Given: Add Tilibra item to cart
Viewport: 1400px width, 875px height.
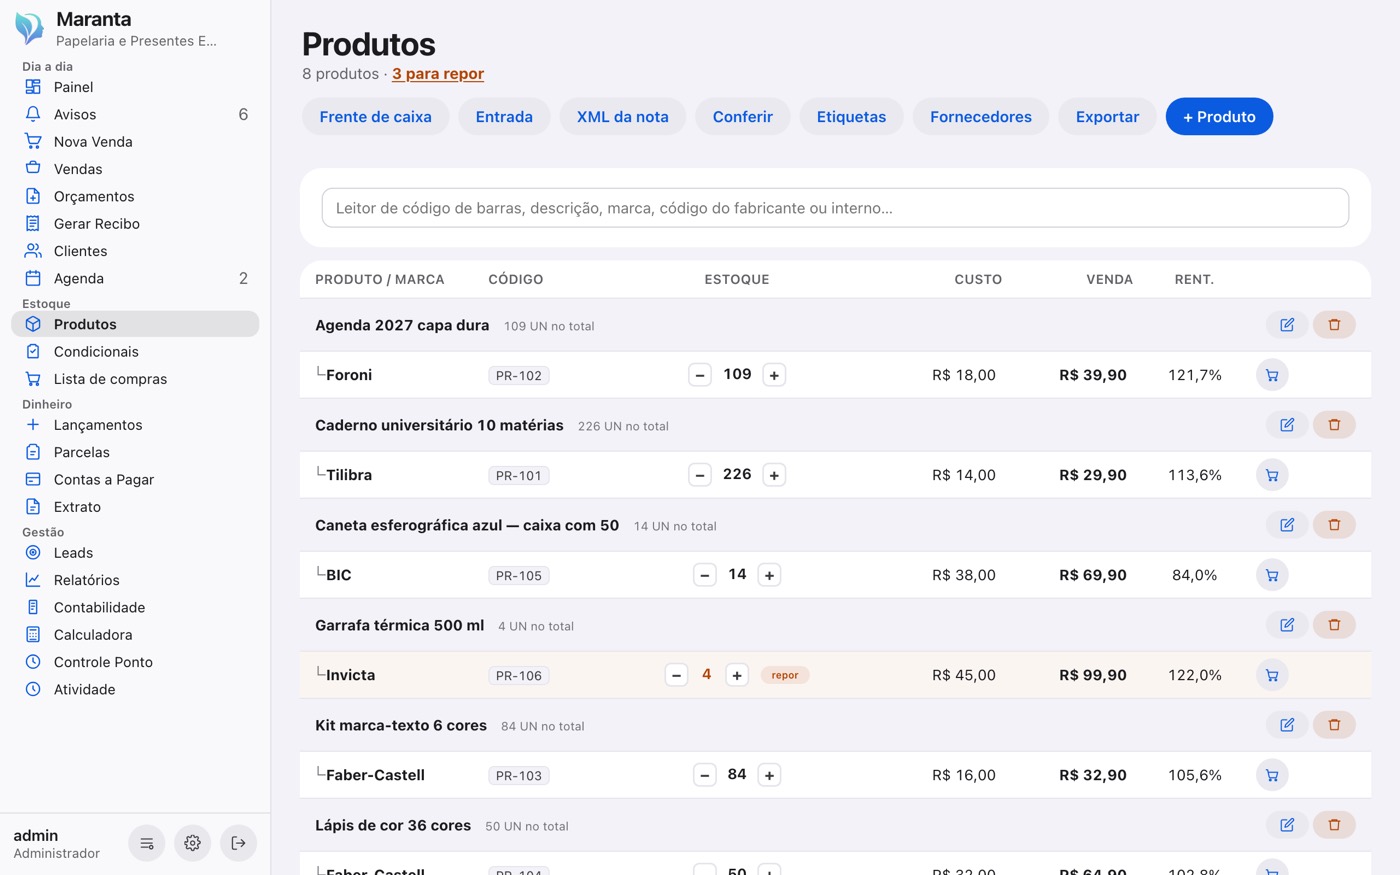Looking at the screenshot, I should click(1272, 475).
